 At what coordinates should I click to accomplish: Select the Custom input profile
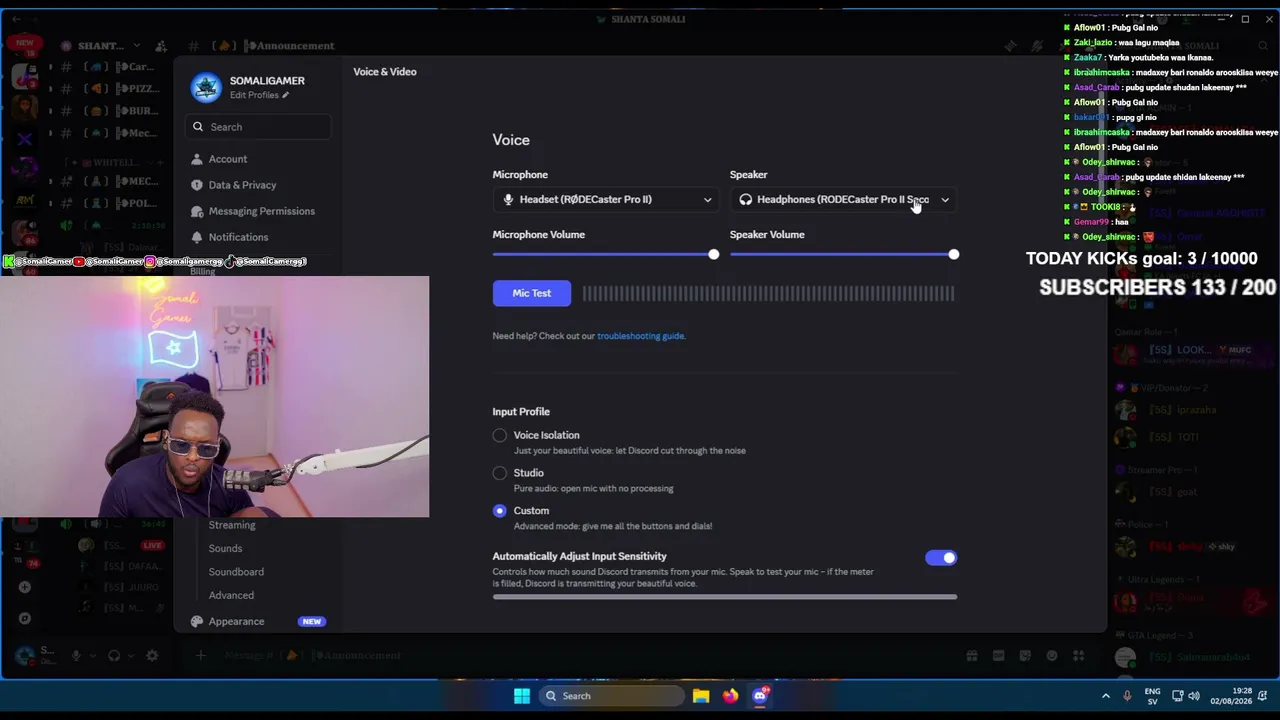[500, 511]
